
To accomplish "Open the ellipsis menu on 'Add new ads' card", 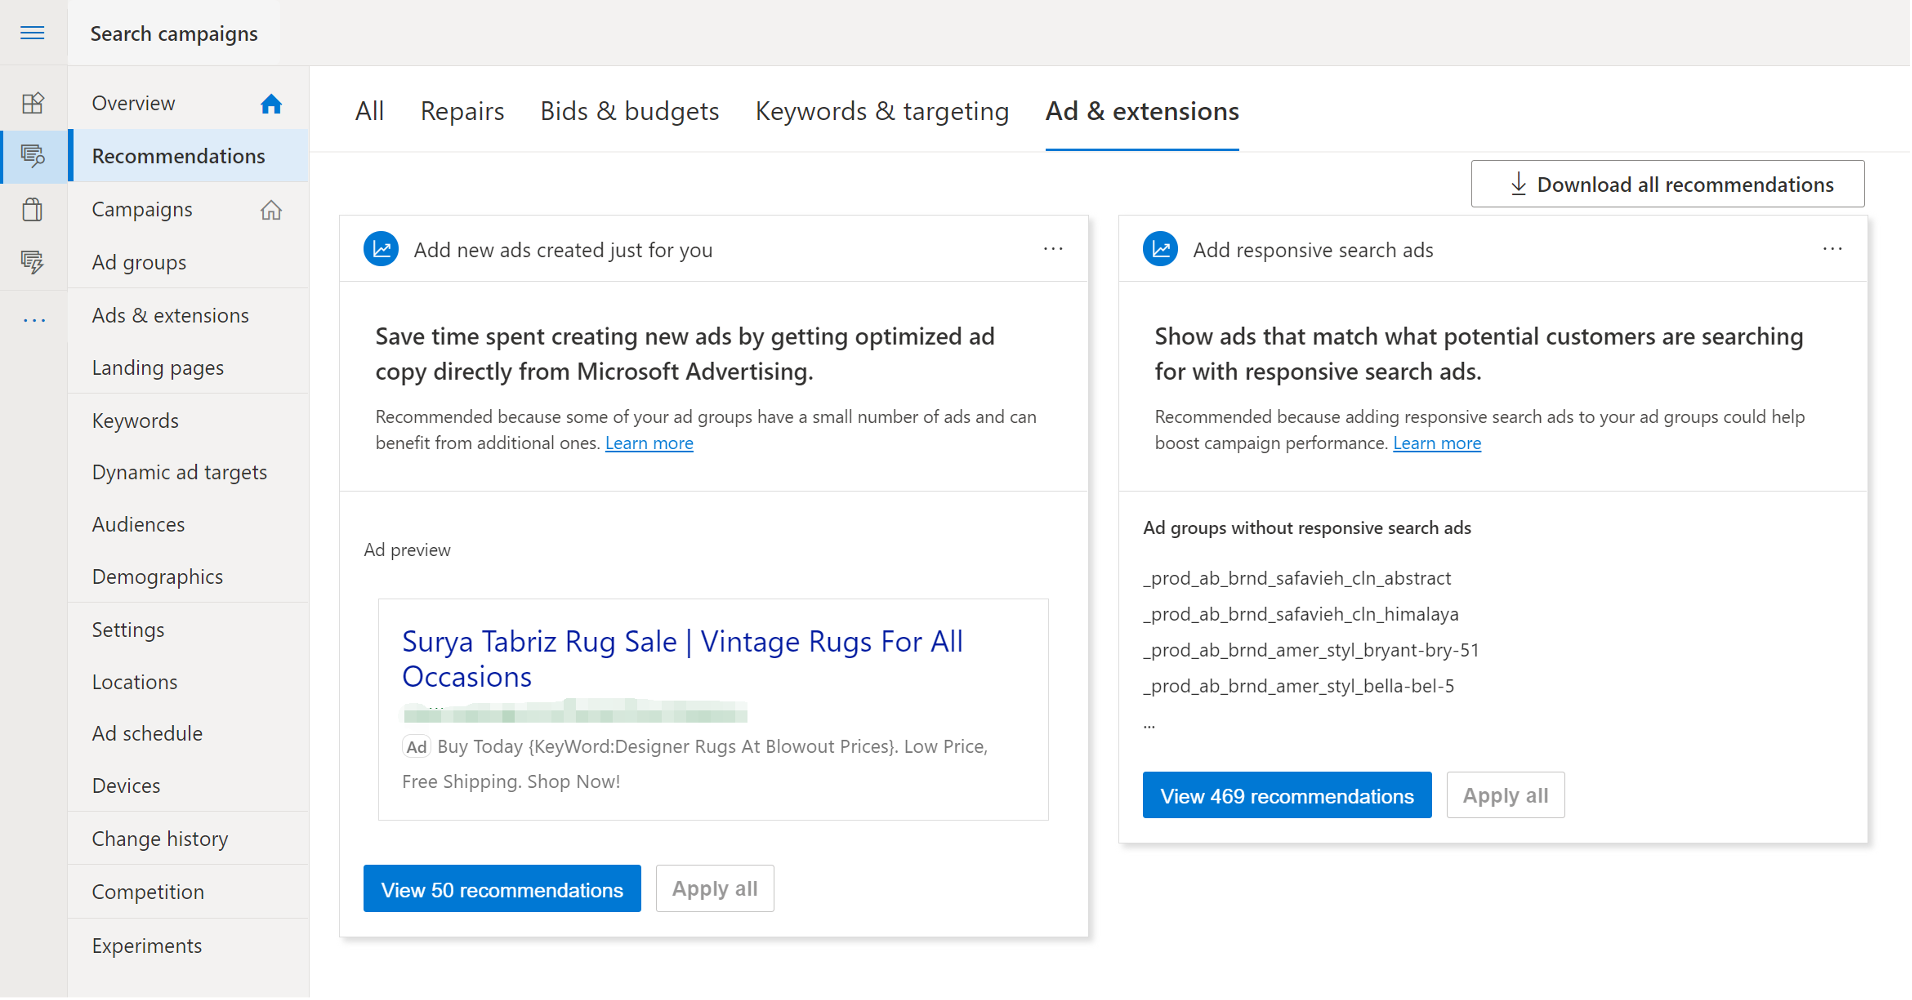I will click(1053, 248).
